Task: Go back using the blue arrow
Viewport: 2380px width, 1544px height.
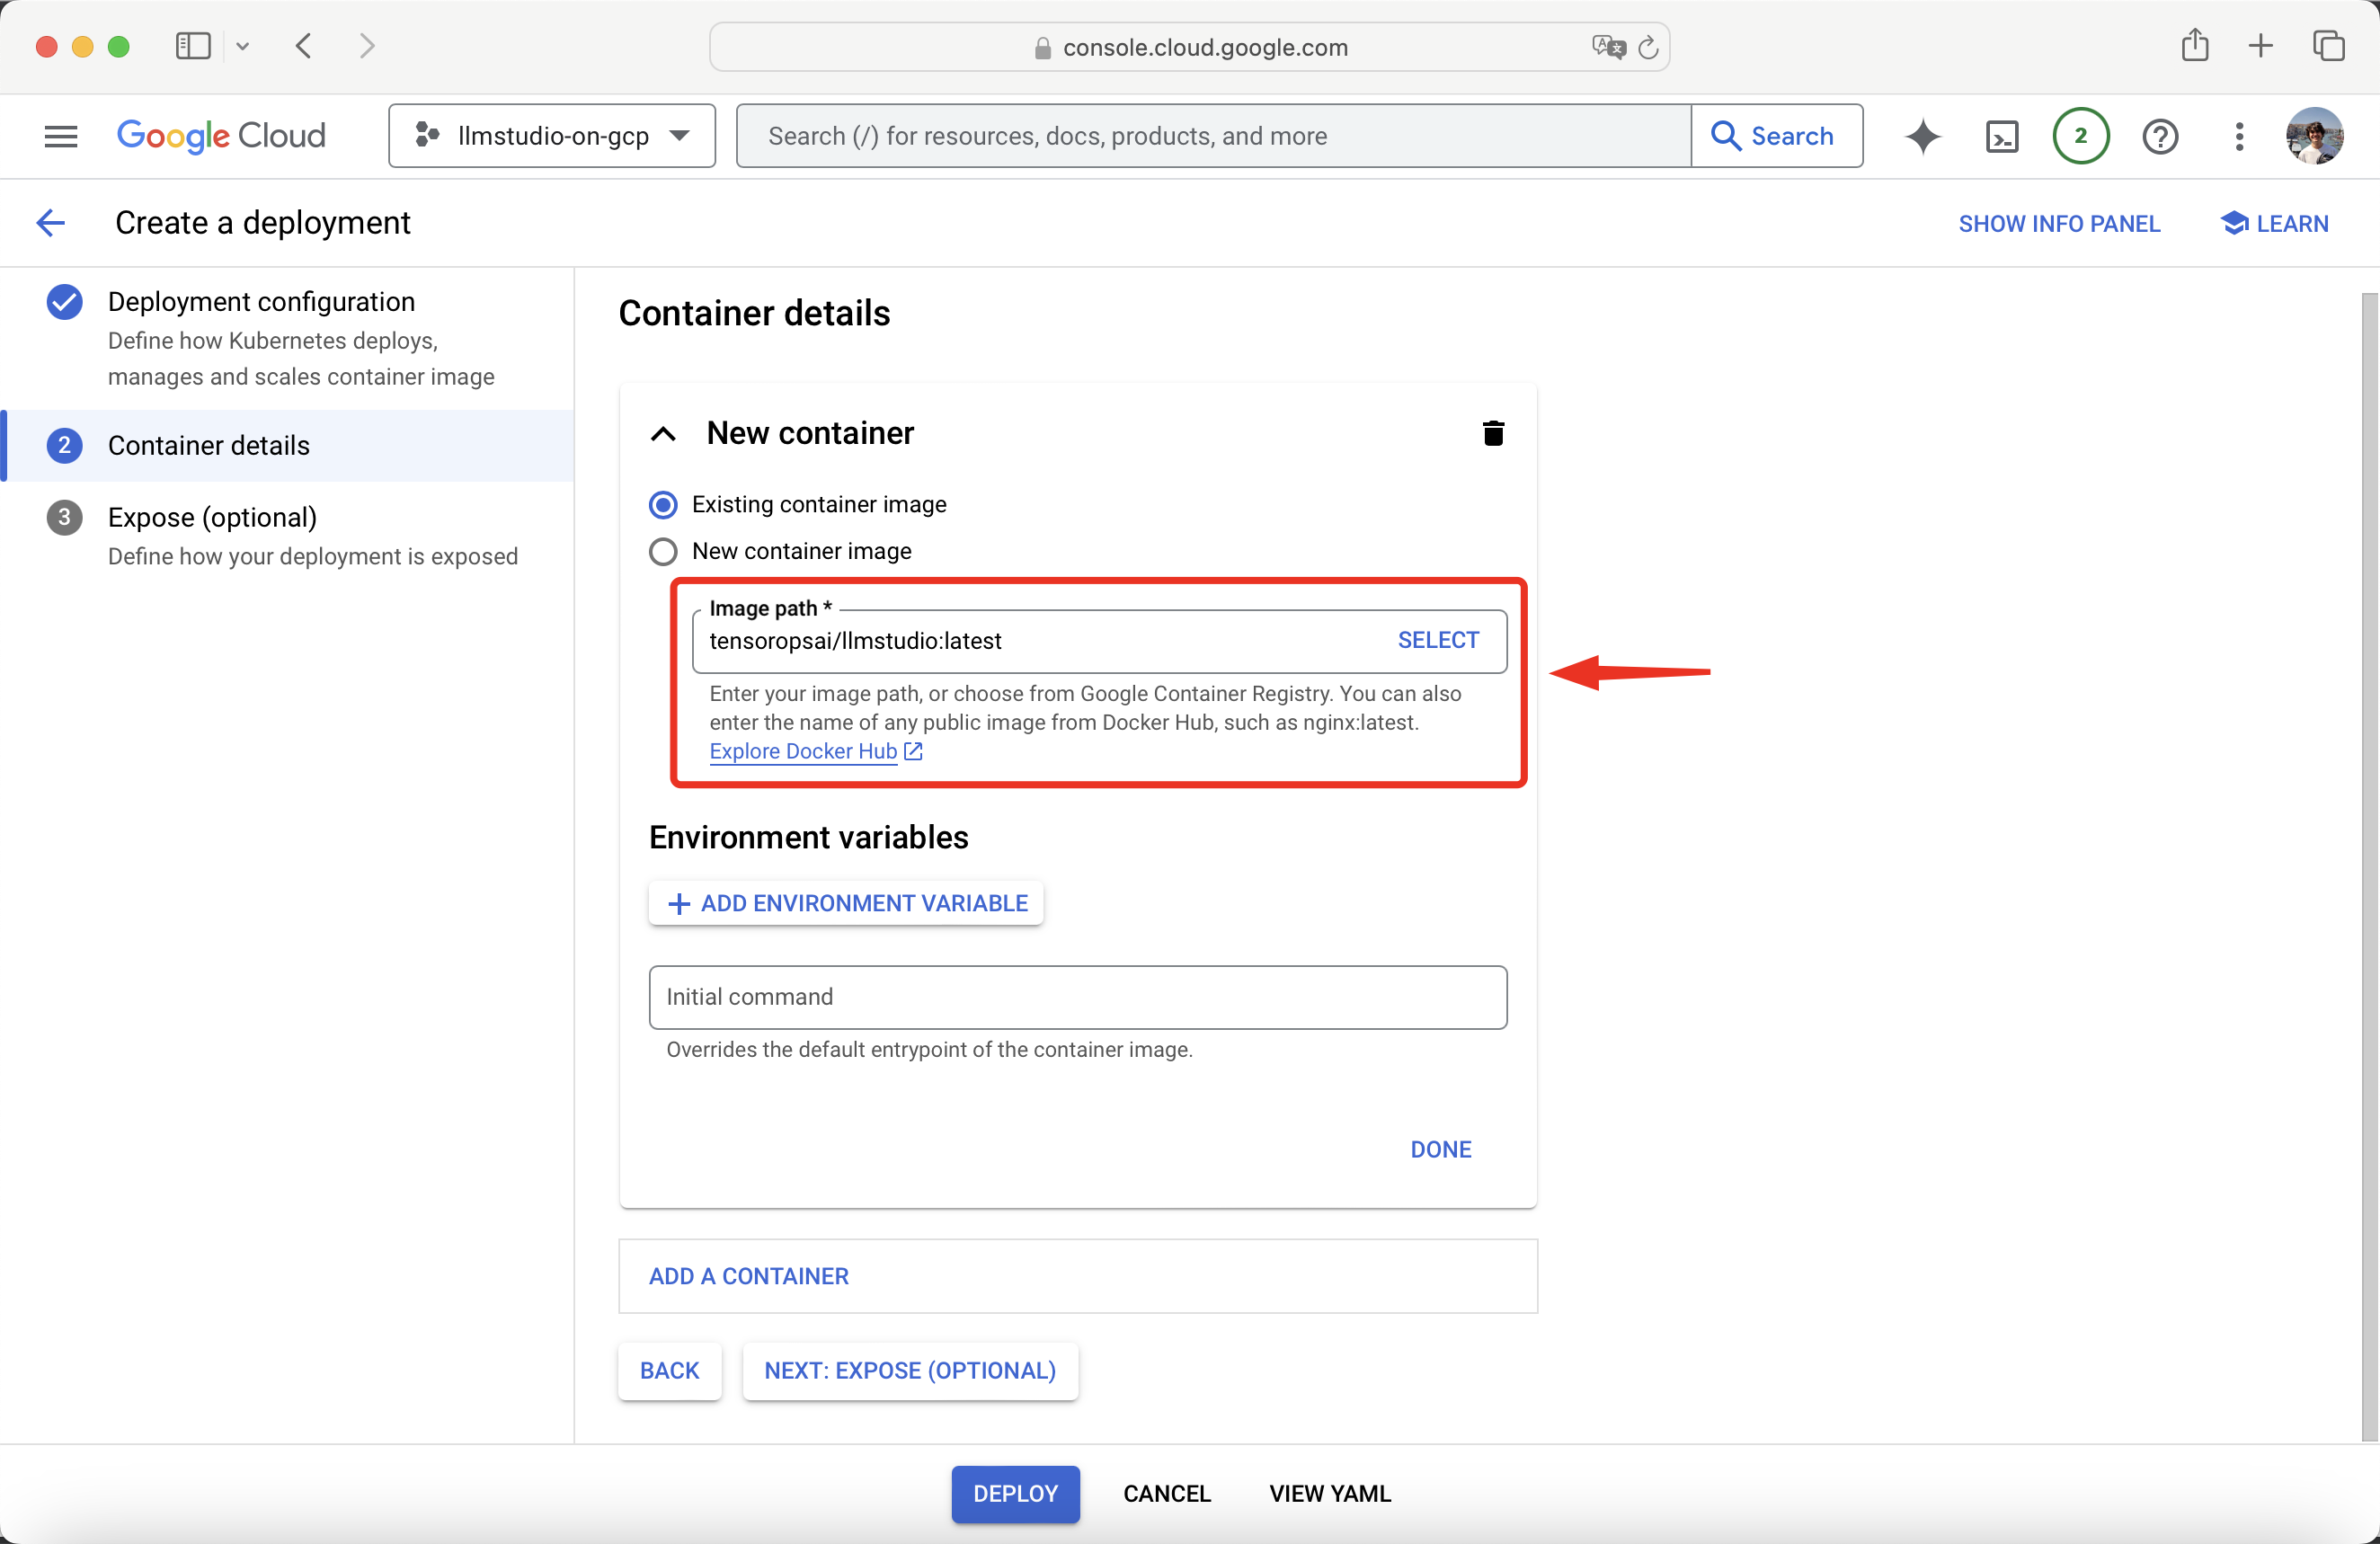Action: tap(50, 222)
